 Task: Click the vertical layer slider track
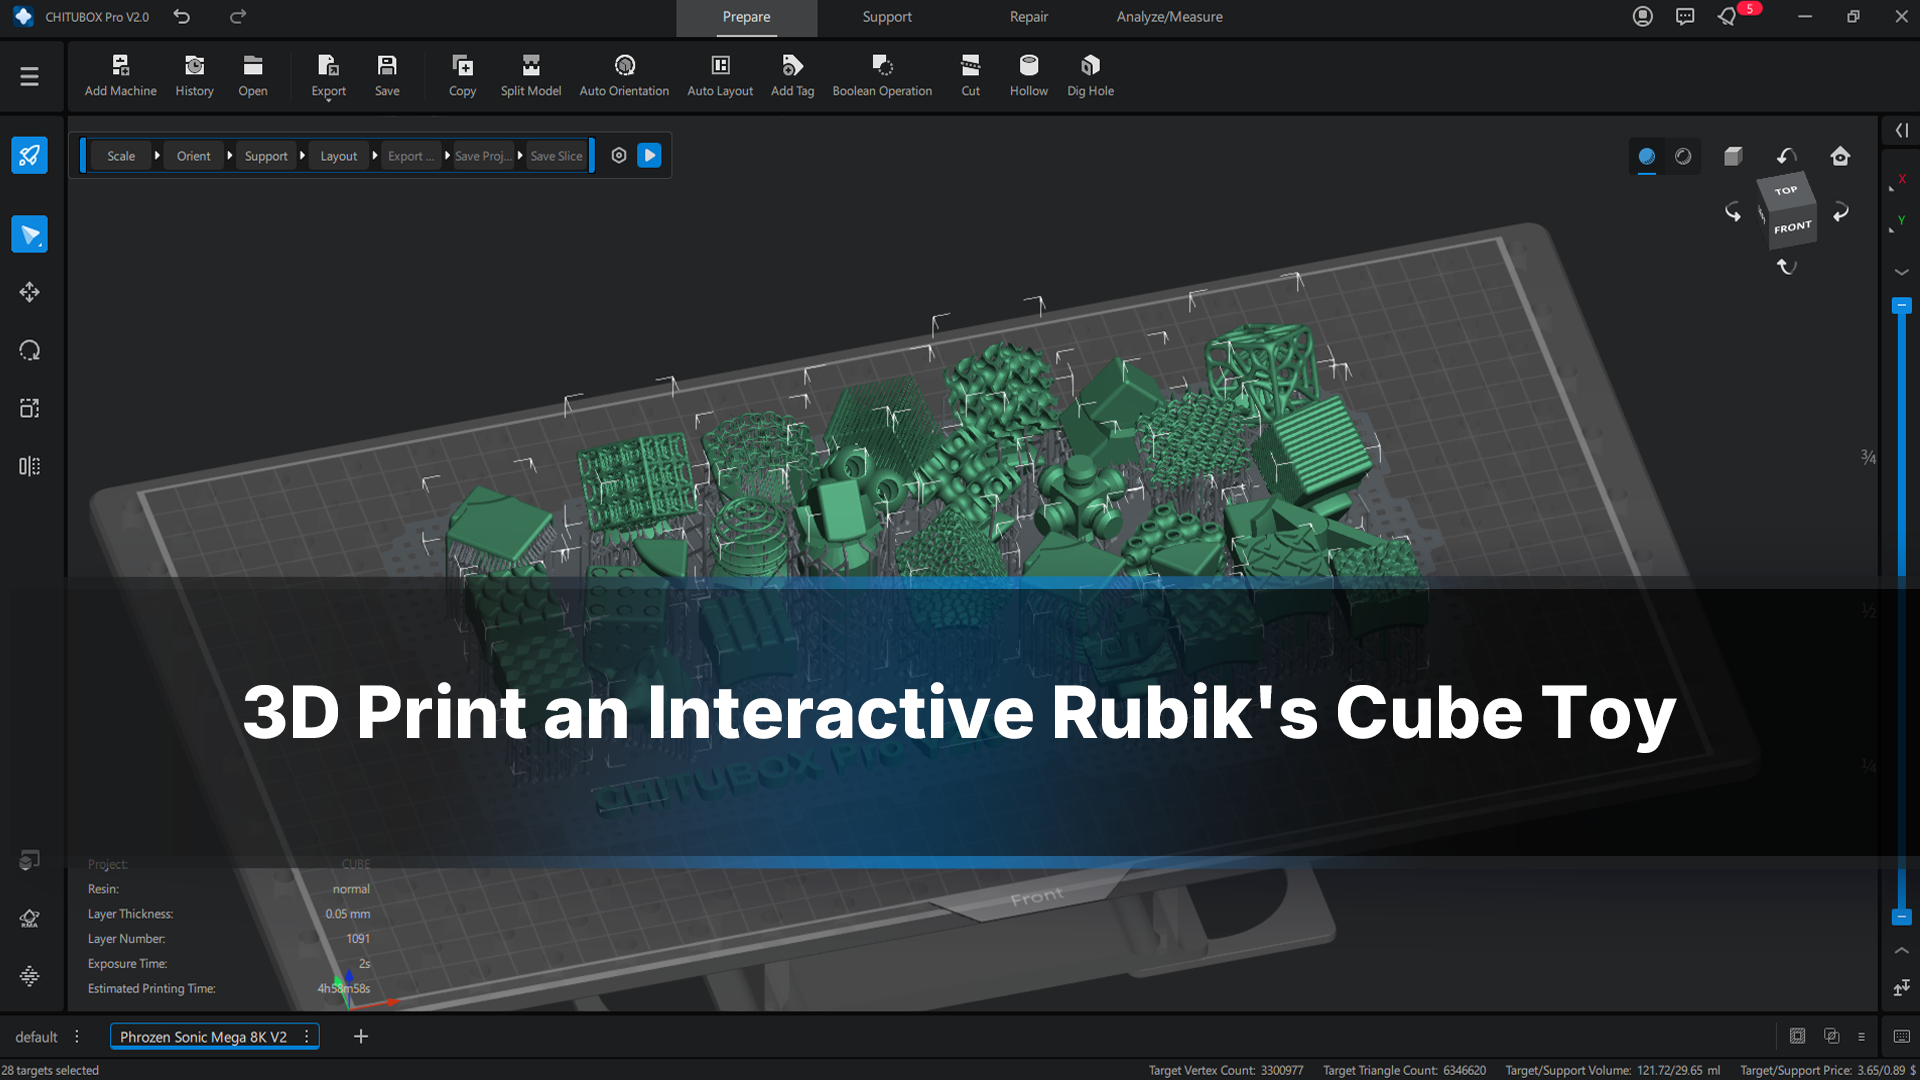[x=1901, y=610]
